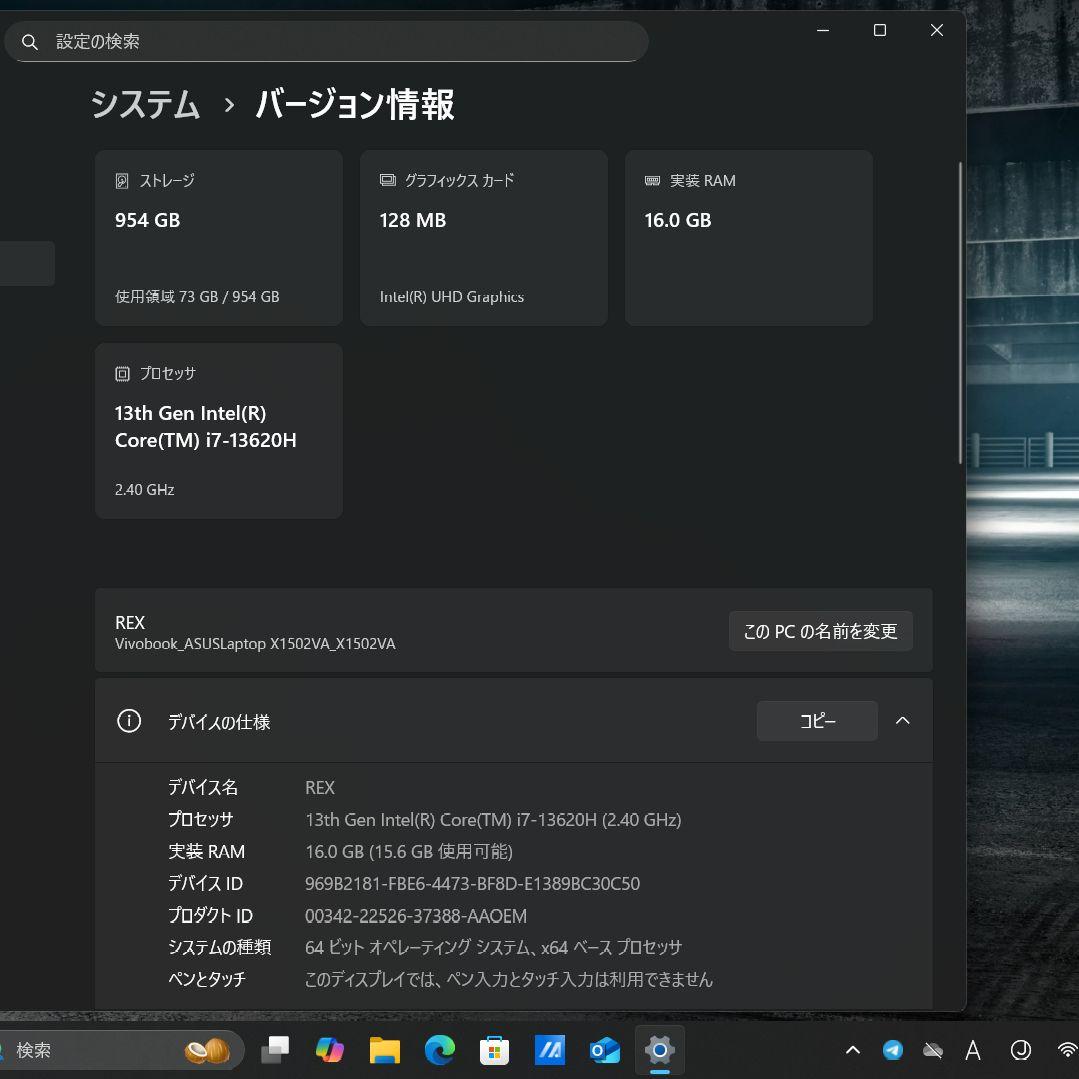Click the RAM icon on the 実装 RAM card

tap(654, 180)
